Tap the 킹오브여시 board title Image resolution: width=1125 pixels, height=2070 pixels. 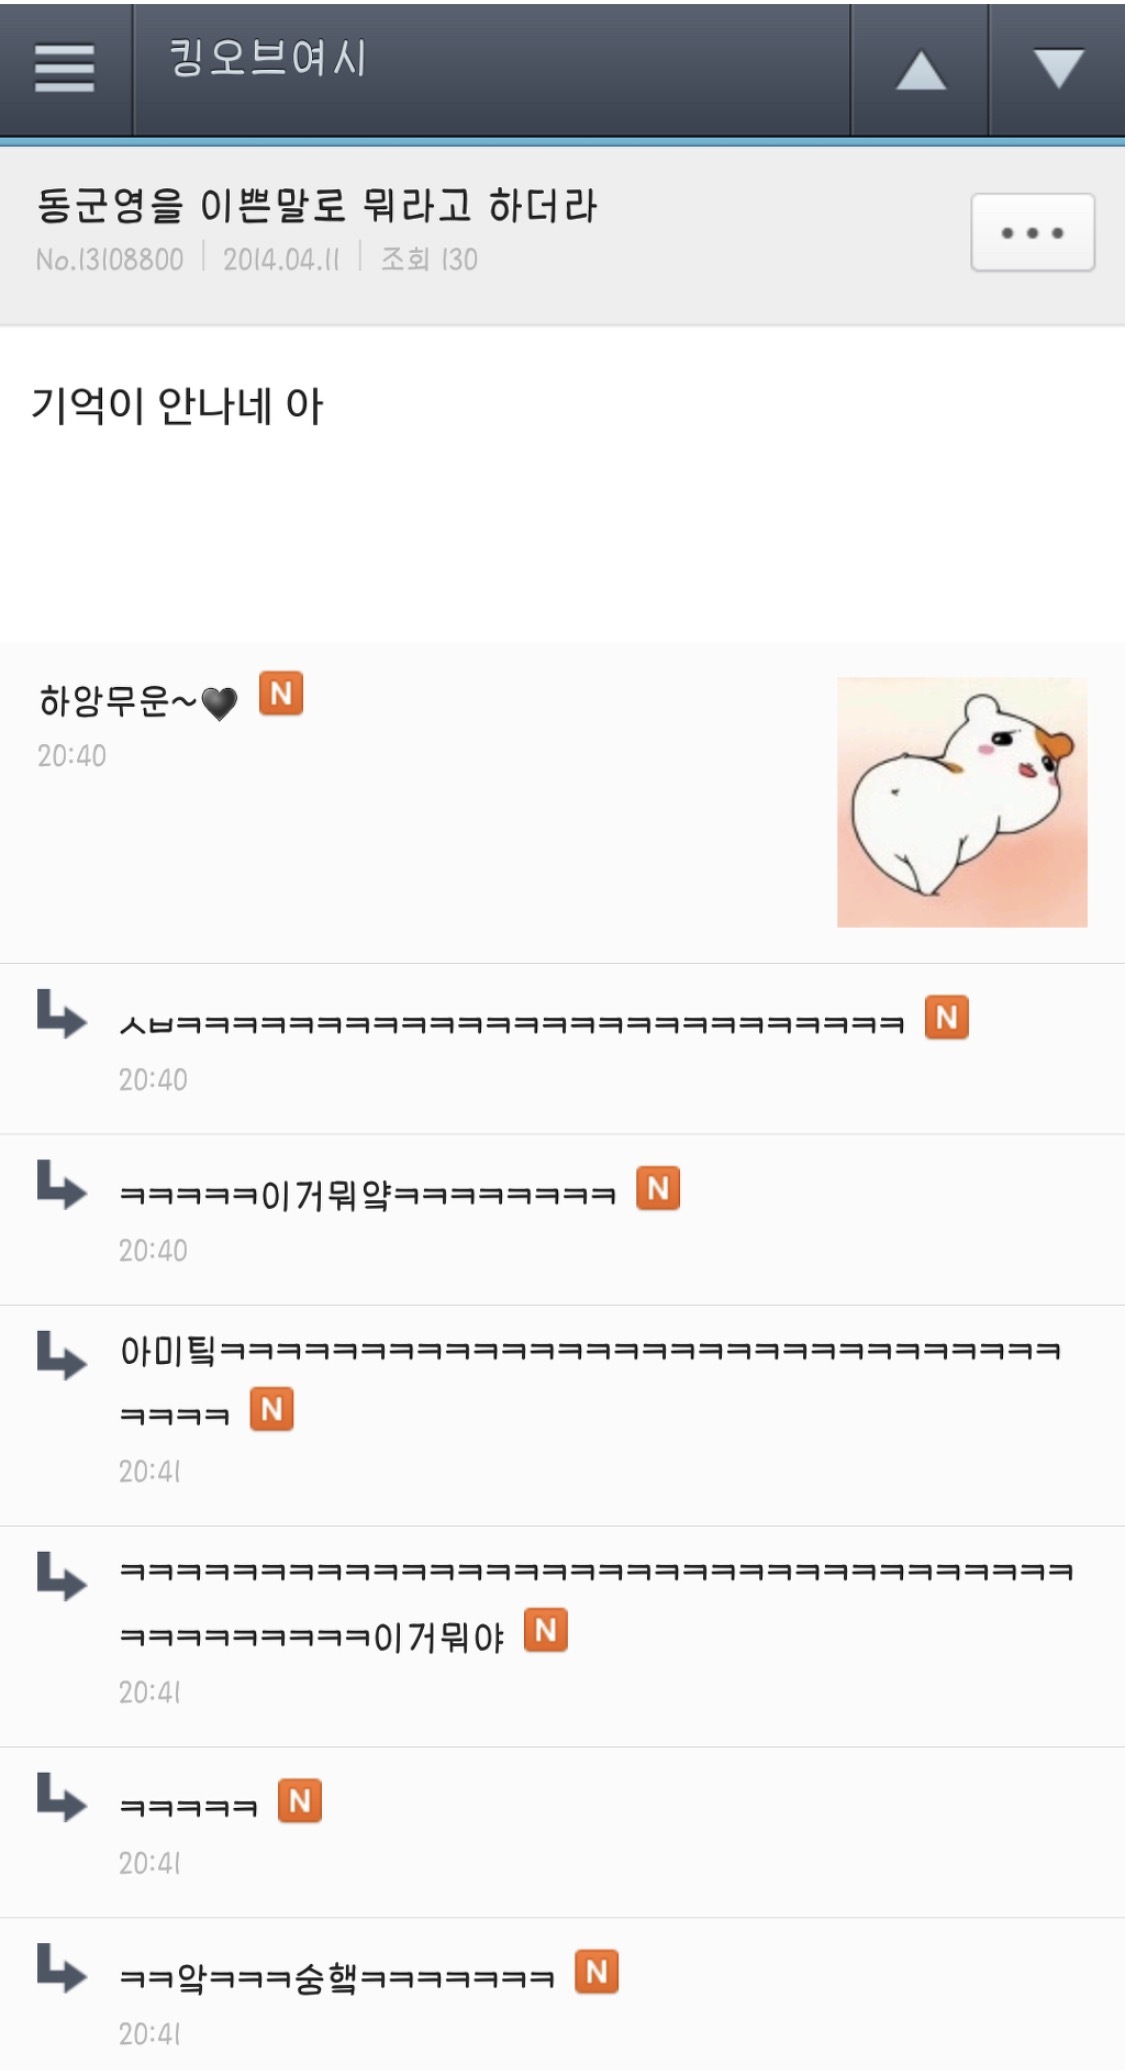coord(267,57)
